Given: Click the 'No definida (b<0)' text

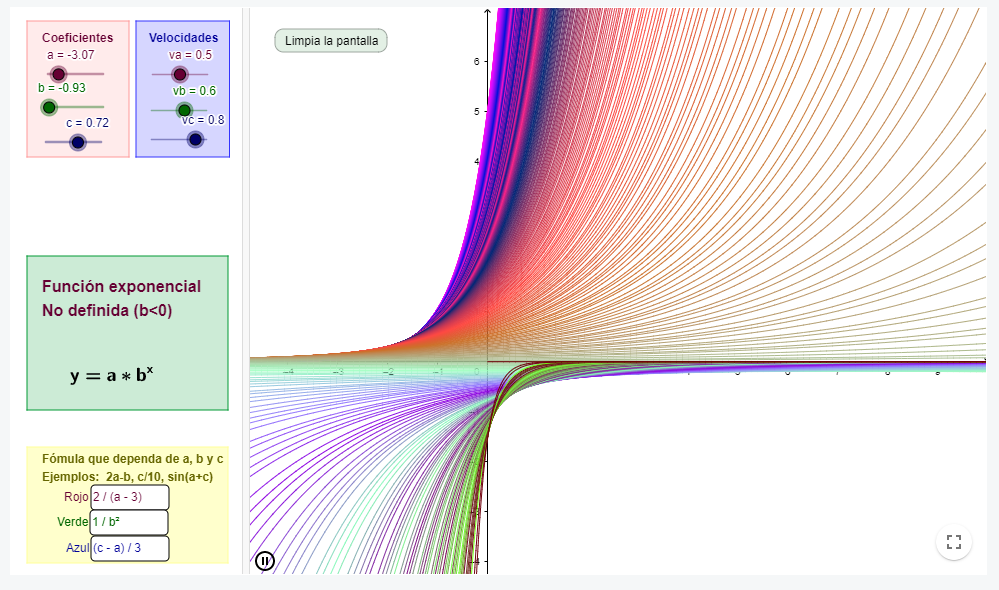Looking at the screenshot, I should pos(107,310).
